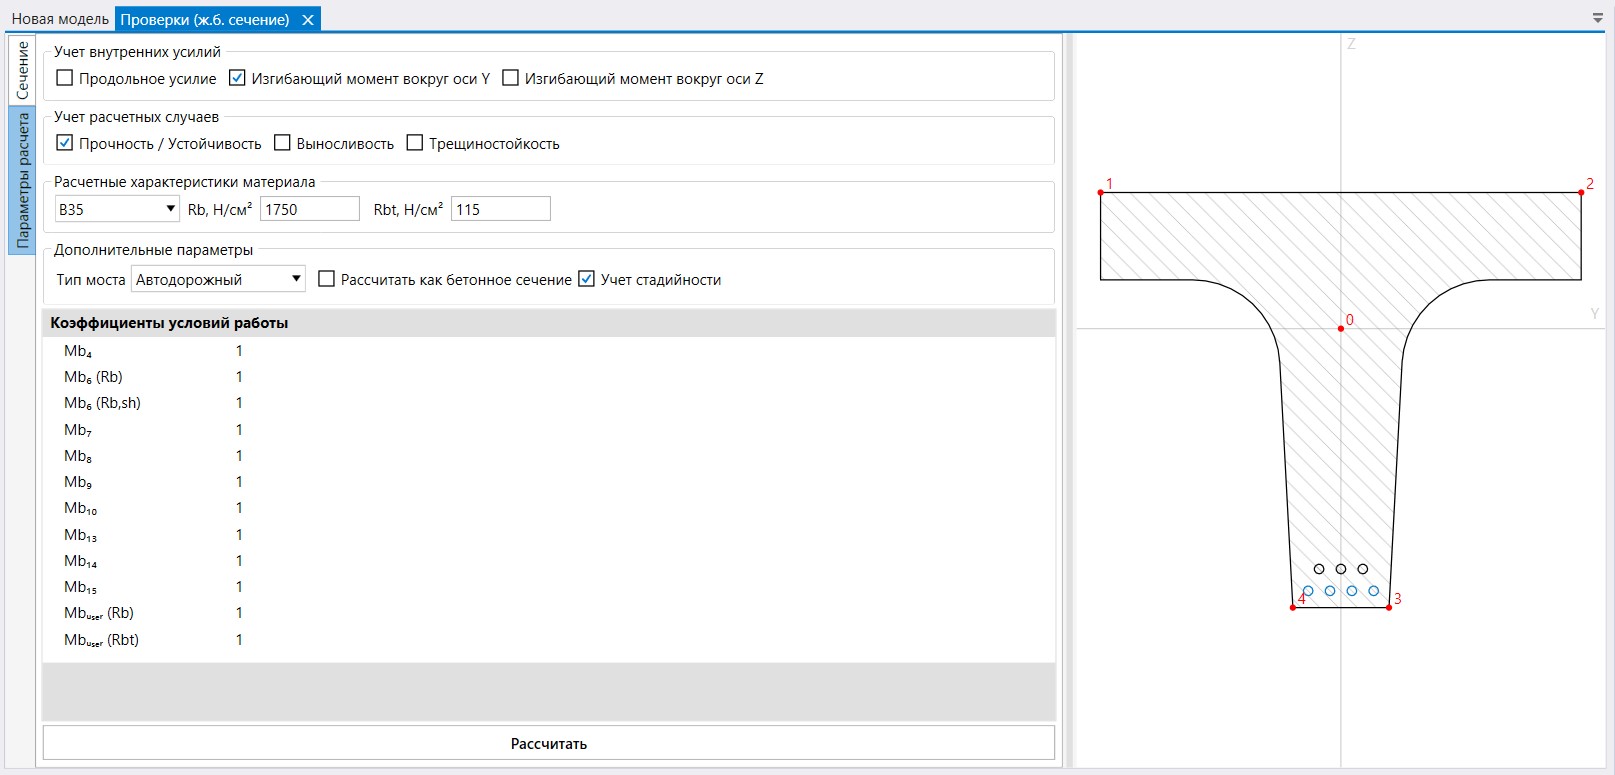1615x775 pixels.
Task: Click the Rbt value field 115
Action: pyautogui.click(x=501, y=209)
